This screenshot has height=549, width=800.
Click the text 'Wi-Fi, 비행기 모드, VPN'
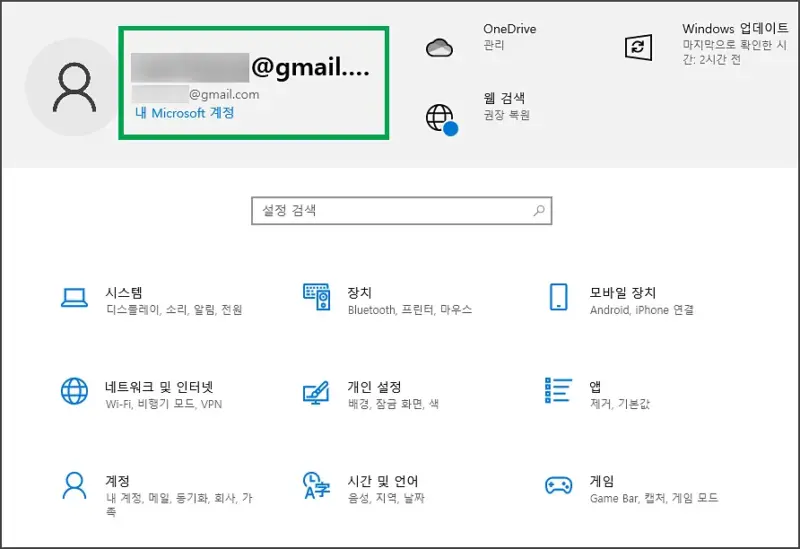(164, 404)
